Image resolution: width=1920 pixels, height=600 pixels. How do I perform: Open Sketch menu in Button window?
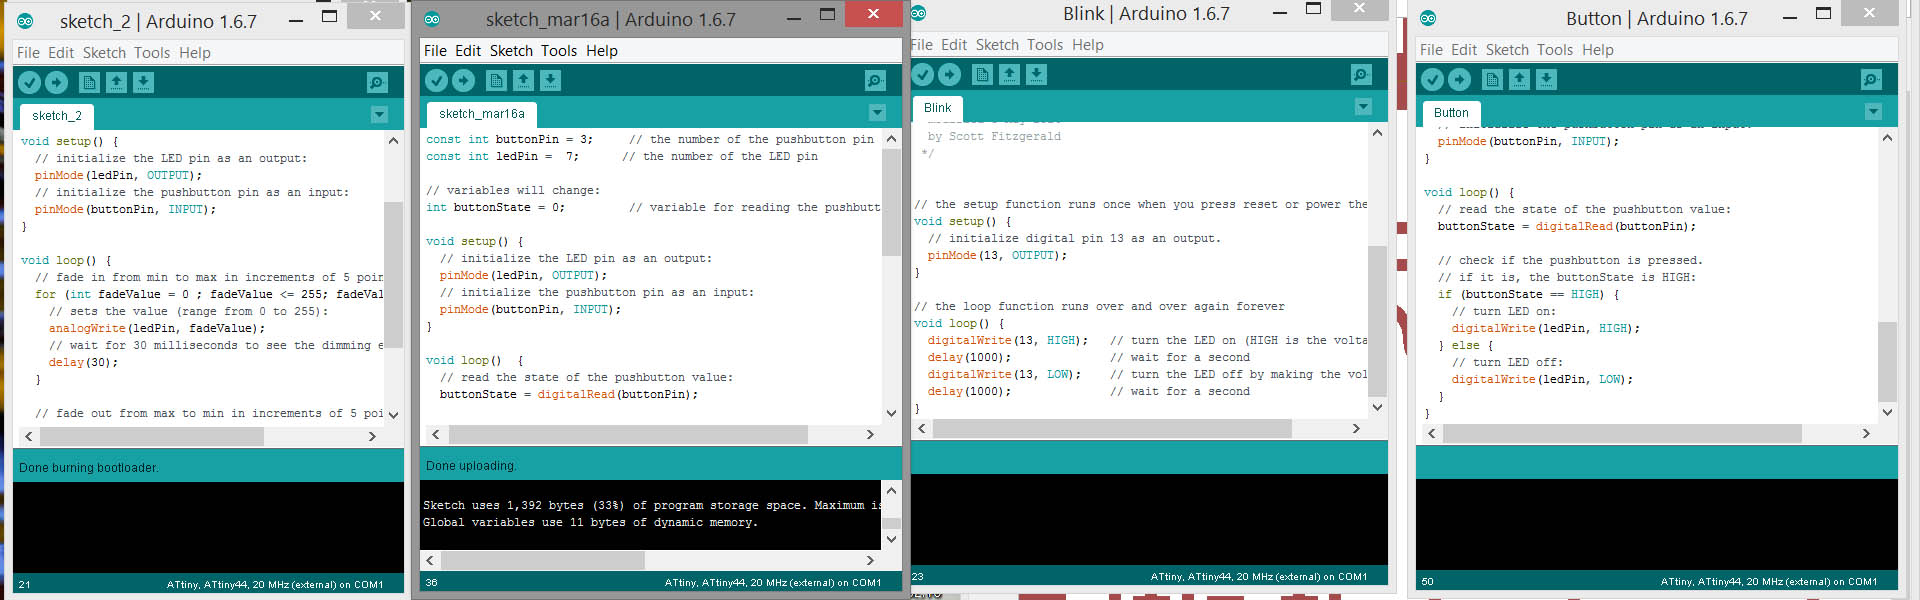point(1507,49)
